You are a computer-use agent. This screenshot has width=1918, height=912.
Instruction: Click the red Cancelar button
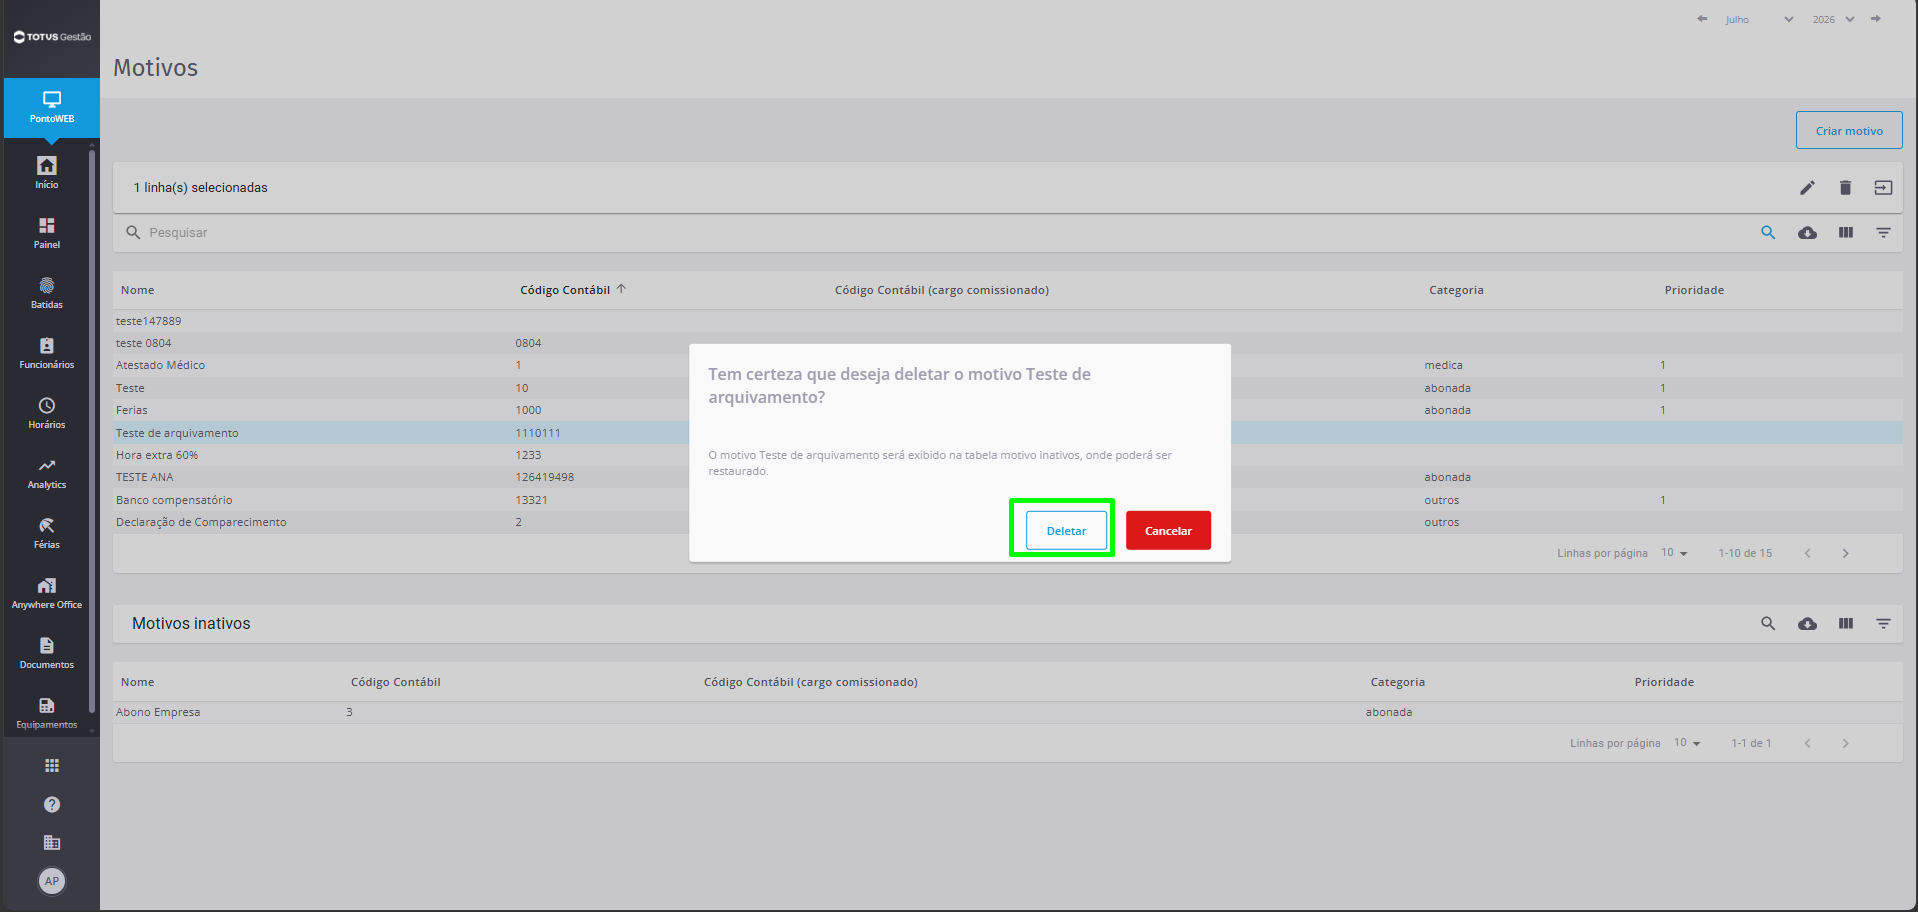point(1168,530)
